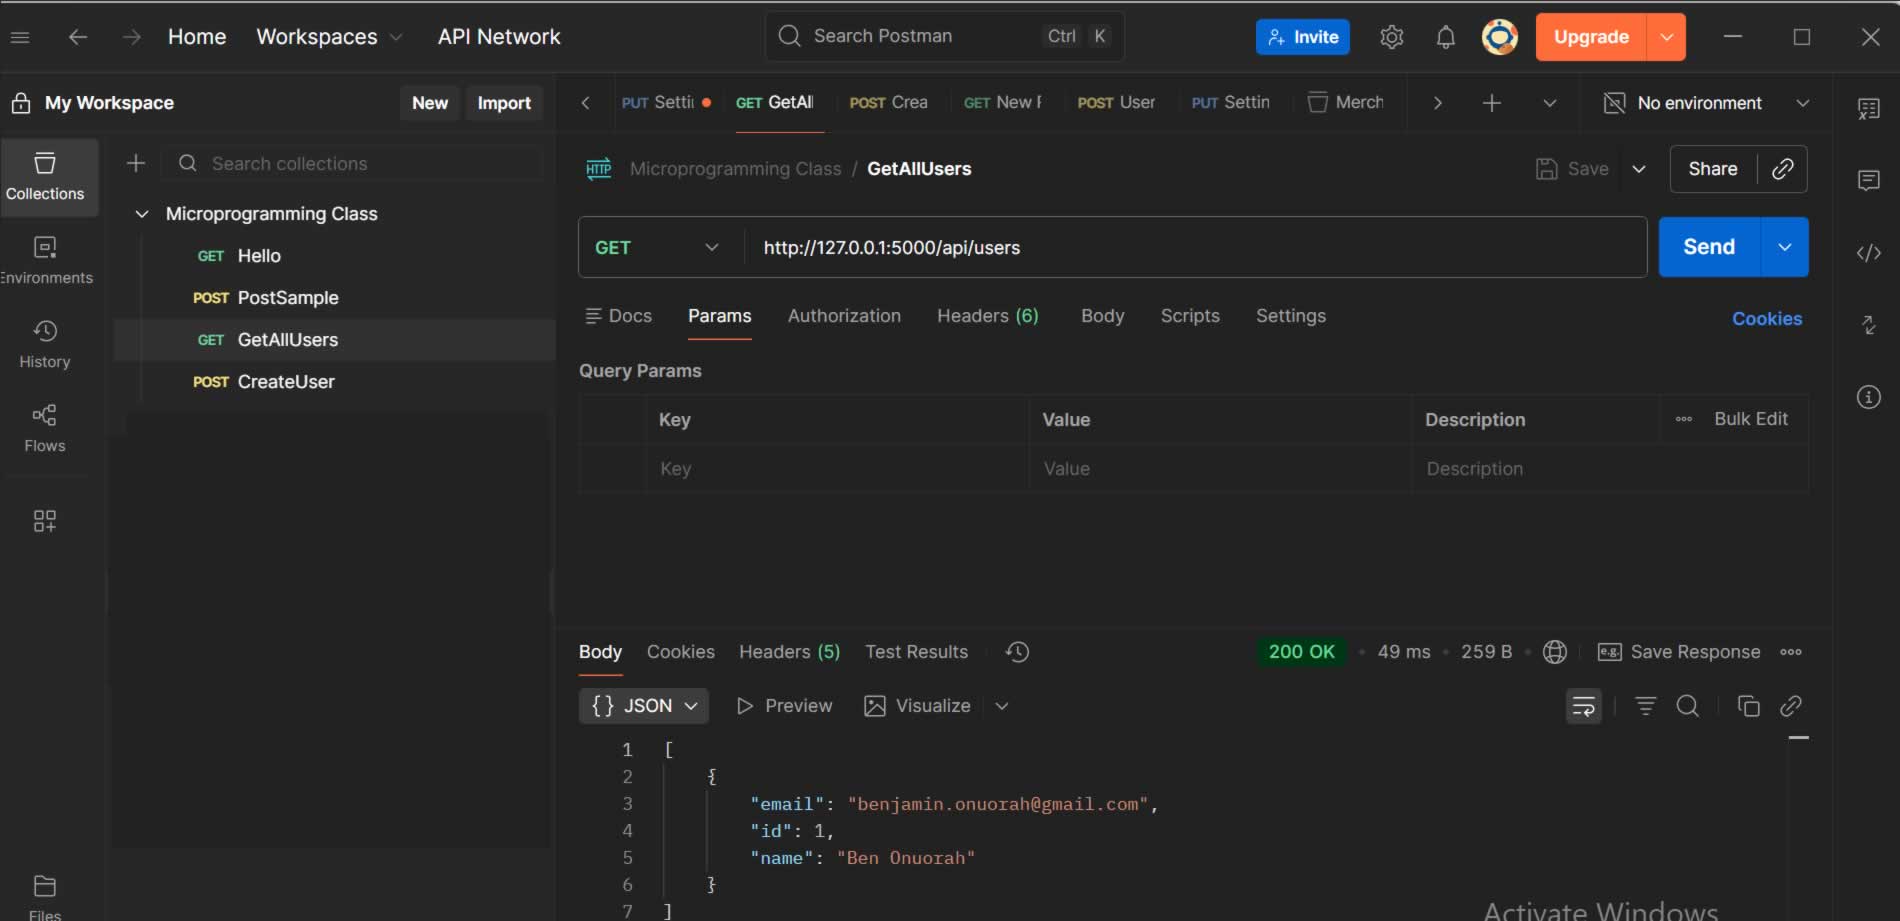Search the response with magnifier icon
The image size is (1900, 921).
coord(1687,706)
